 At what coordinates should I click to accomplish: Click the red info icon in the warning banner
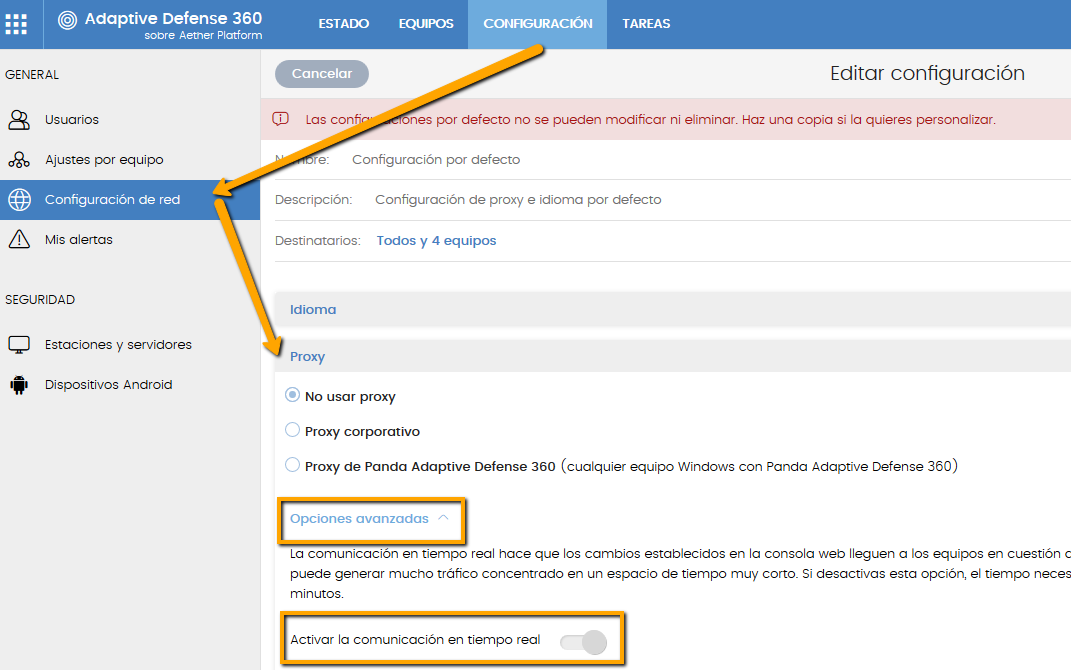(280, 119)
